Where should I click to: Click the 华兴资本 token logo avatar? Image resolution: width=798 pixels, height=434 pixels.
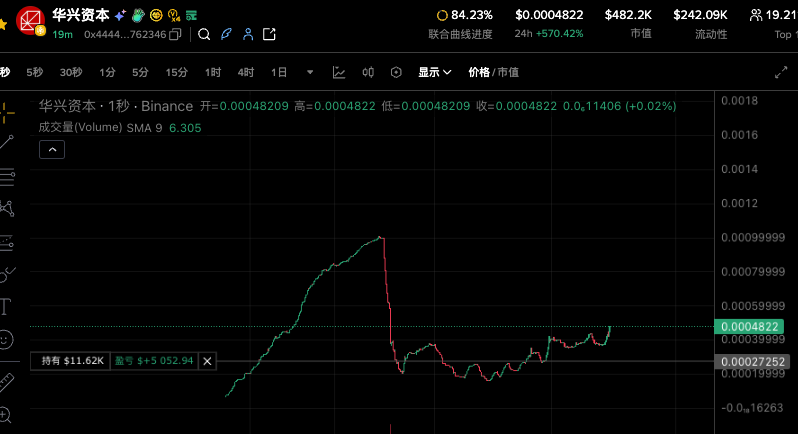[30, 21]
